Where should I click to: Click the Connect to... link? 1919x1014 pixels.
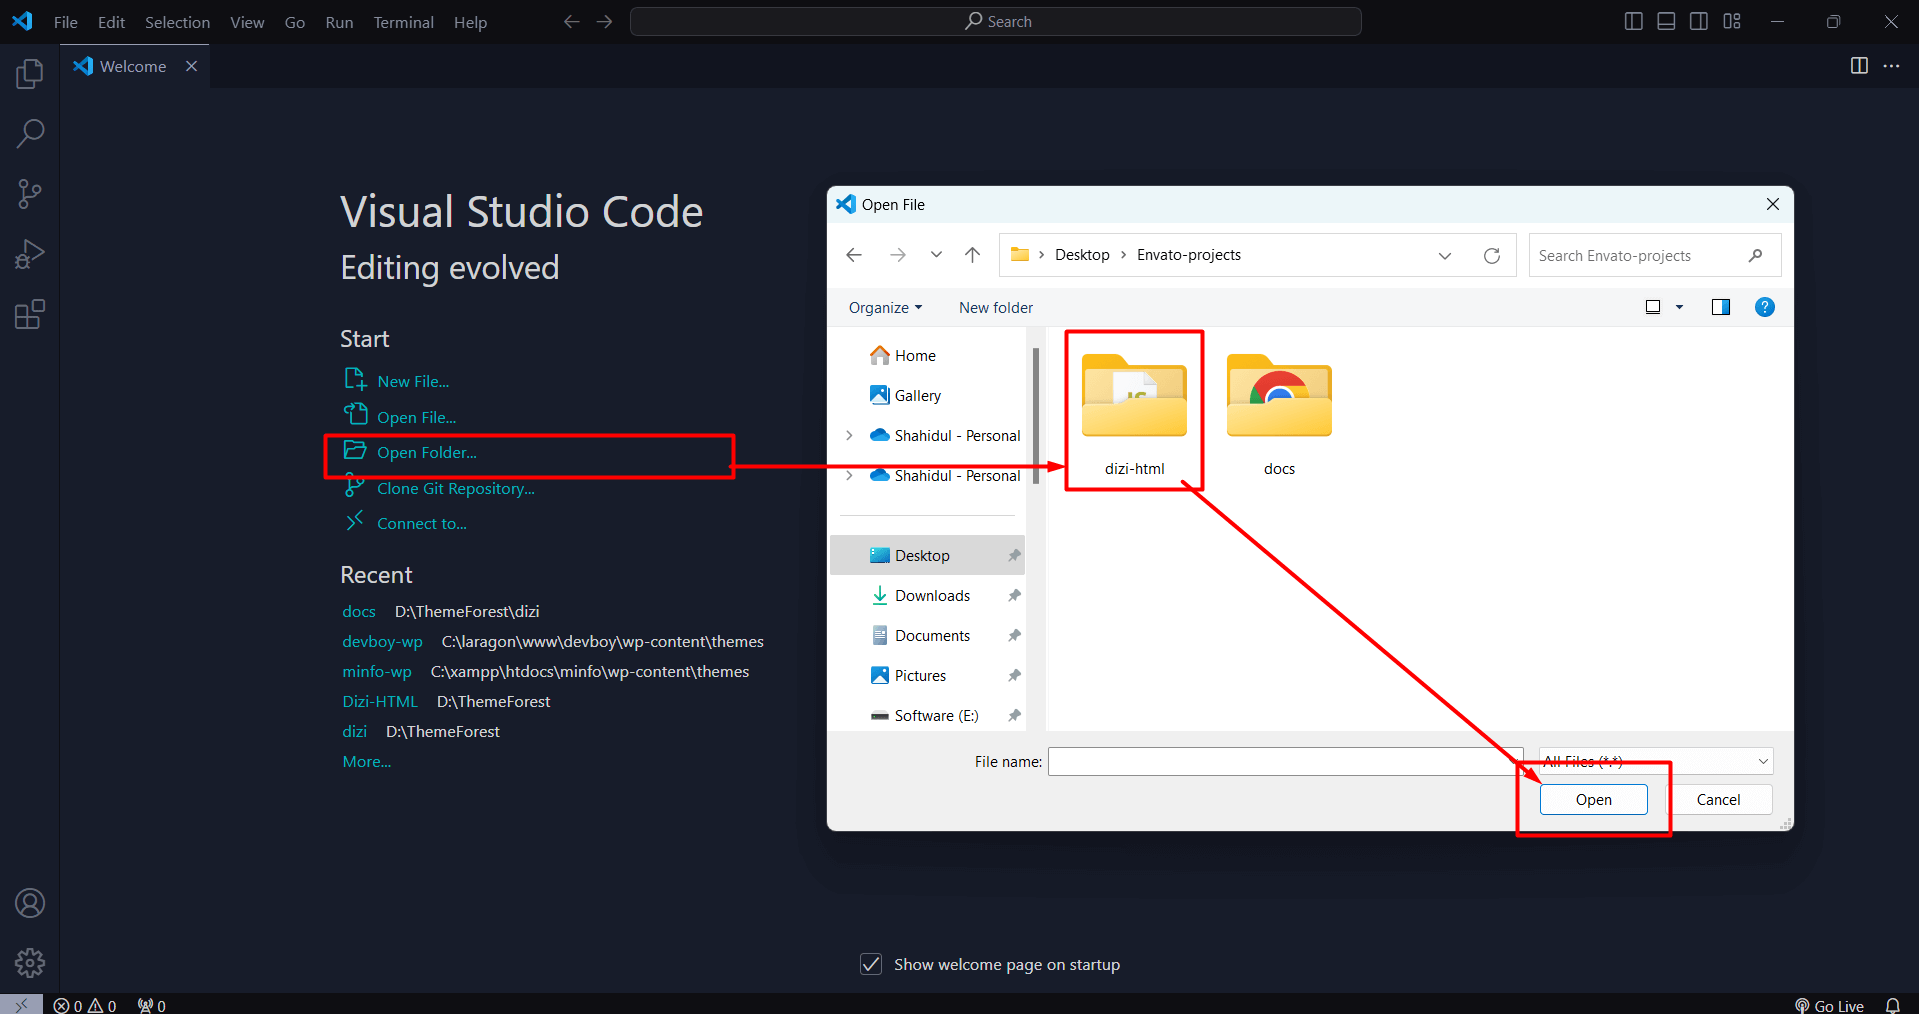[x=421, y=524]
